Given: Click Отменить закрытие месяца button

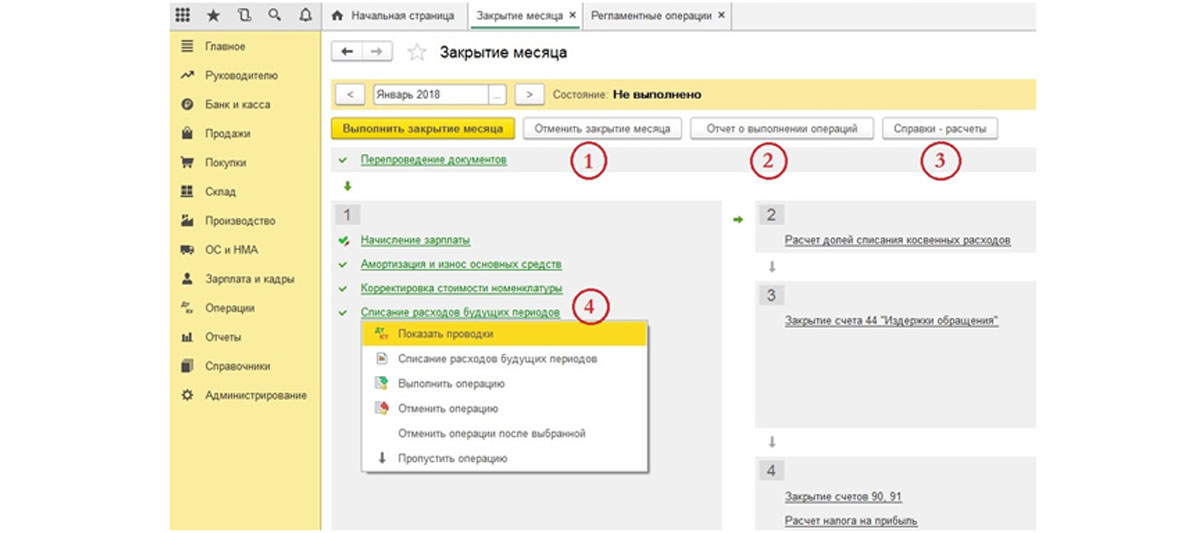Looking at the screenshot, I should [x=602, y=129].
